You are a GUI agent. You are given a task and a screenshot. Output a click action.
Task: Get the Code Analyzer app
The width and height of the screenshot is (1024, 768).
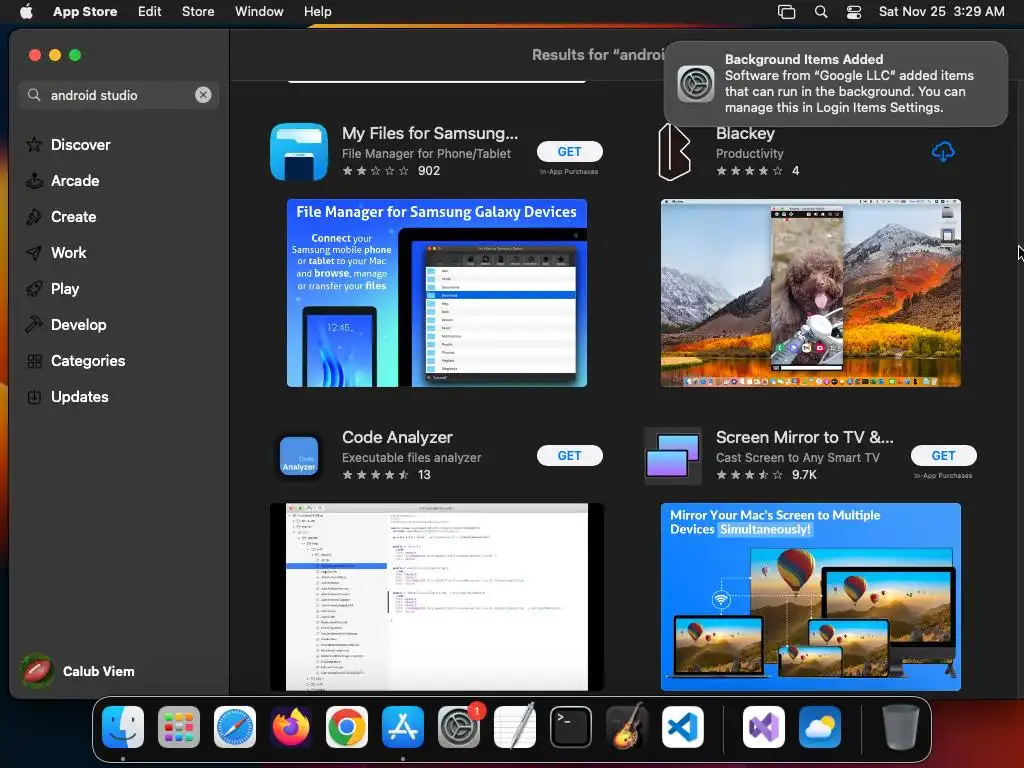569,456
